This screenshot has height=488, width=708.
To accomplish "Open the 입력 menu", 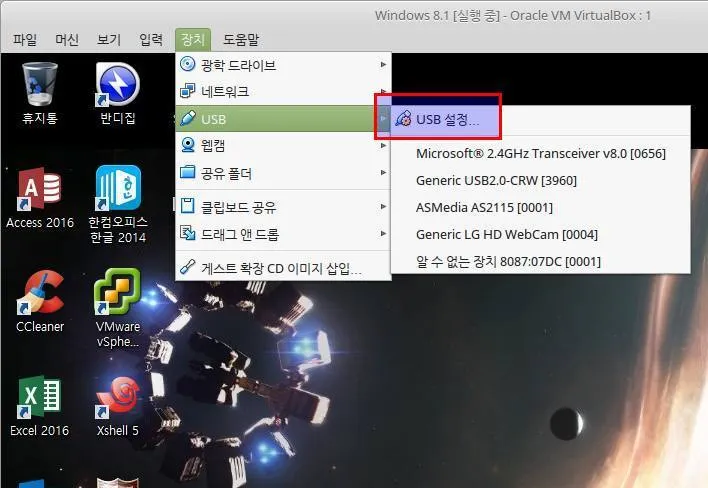I will (x=151, y=40).
